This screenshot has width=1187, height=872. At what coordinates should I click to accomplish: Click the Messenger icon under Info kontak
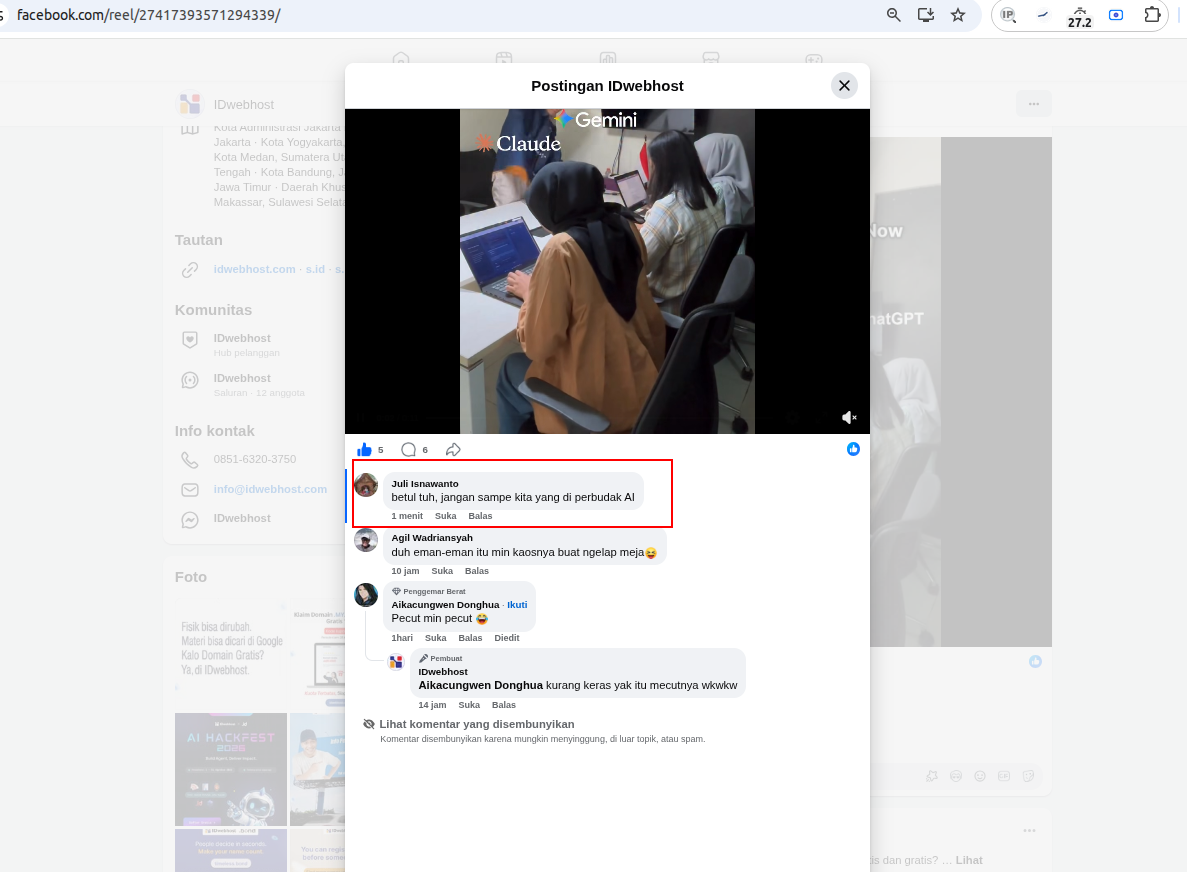pos(190,520)
